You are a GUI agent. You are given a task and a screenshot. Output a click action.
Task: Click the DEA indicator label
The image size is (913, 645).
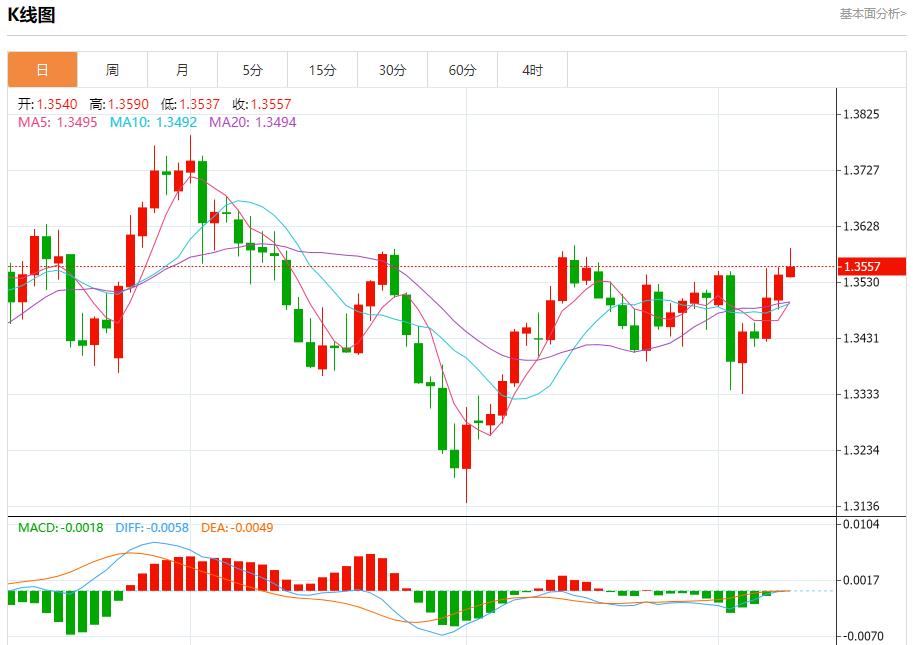coord(240,525)
